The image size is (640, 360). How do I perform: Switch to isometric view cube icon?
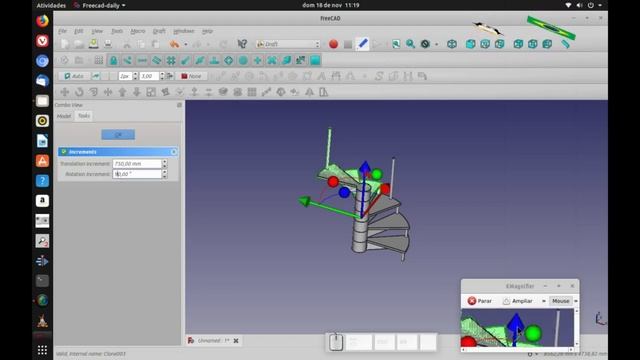[452, 44]
